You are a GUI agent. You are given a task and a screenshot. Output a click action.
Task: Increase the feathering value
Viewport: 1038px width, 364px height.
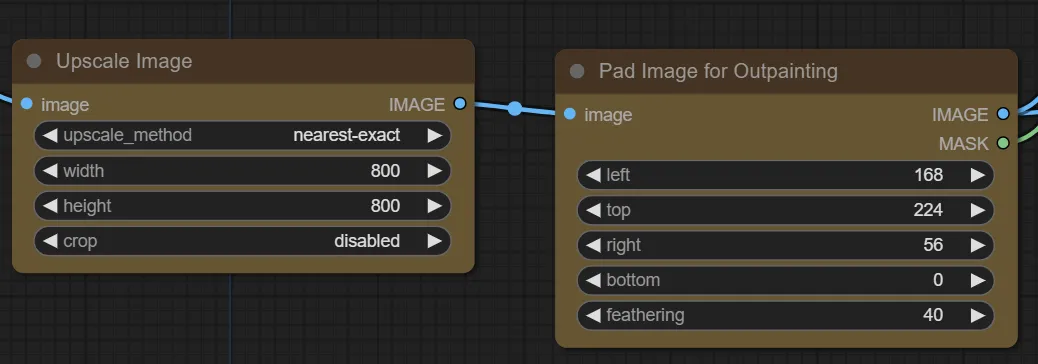977,315
